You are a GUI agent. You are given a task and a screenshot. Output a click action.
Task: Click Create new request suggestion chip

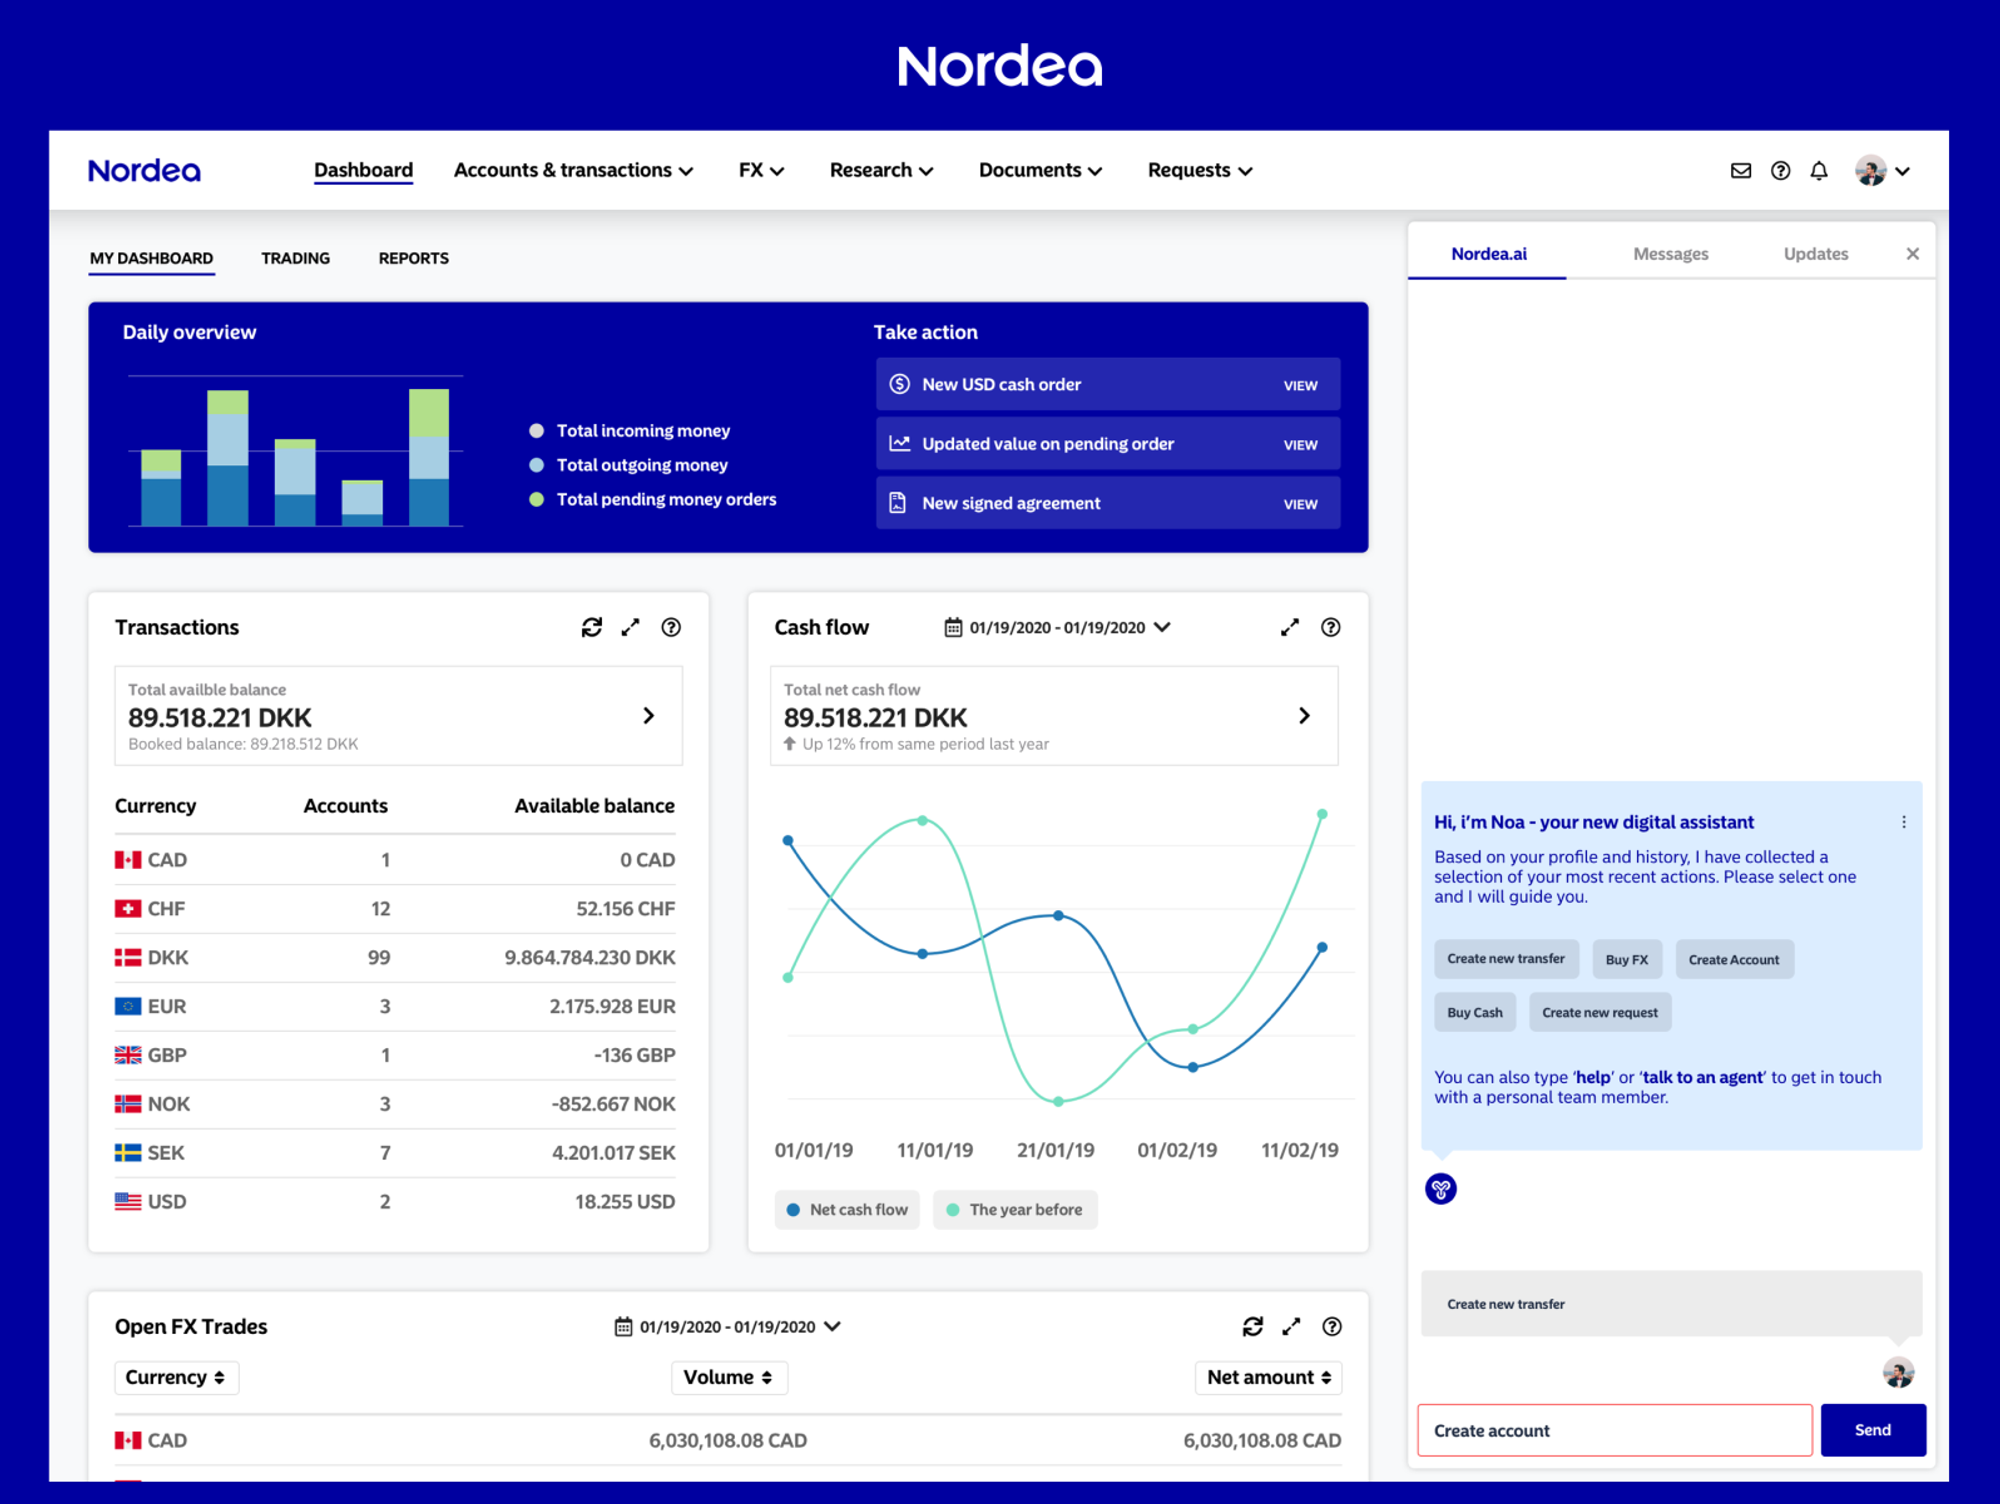[x=1599, y=1012]
